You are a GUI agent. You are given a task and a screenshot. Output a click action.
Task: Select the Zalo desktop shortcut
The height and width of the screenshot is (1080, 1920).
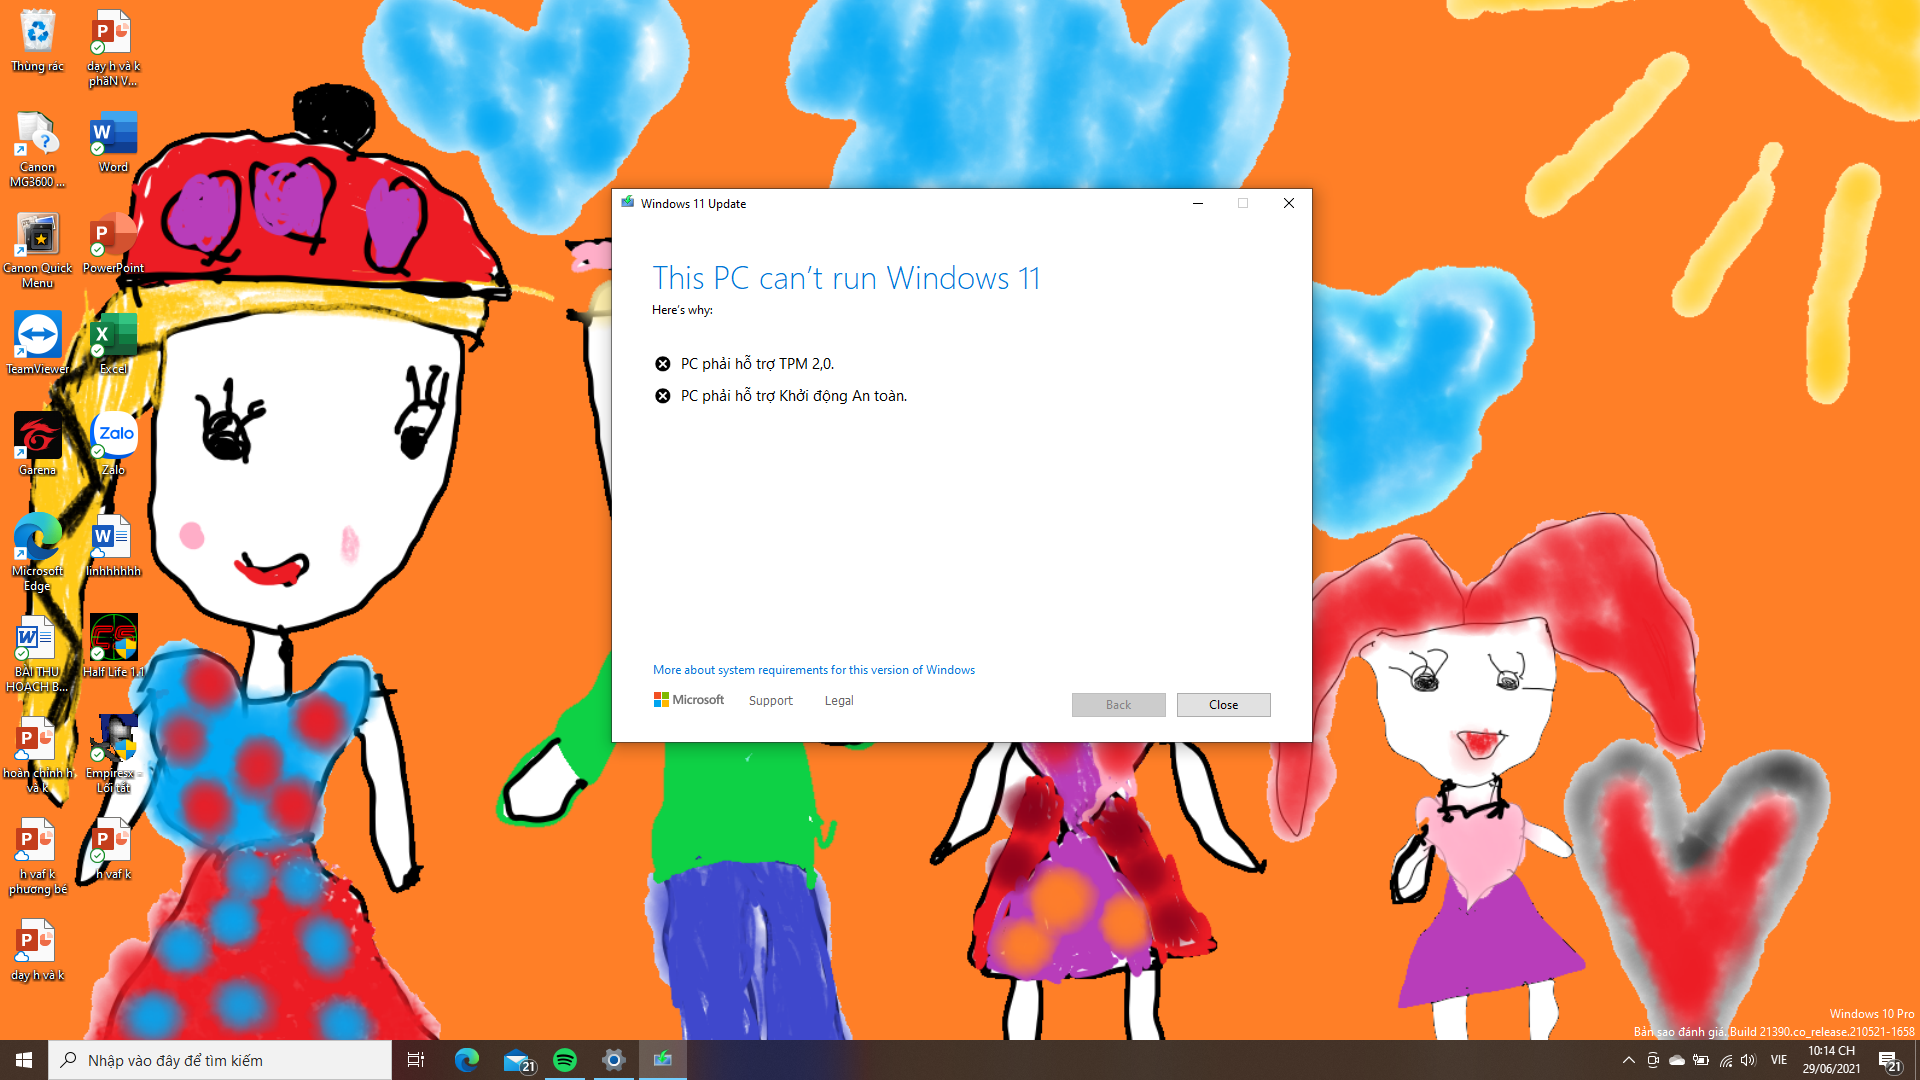pos(113,444)
